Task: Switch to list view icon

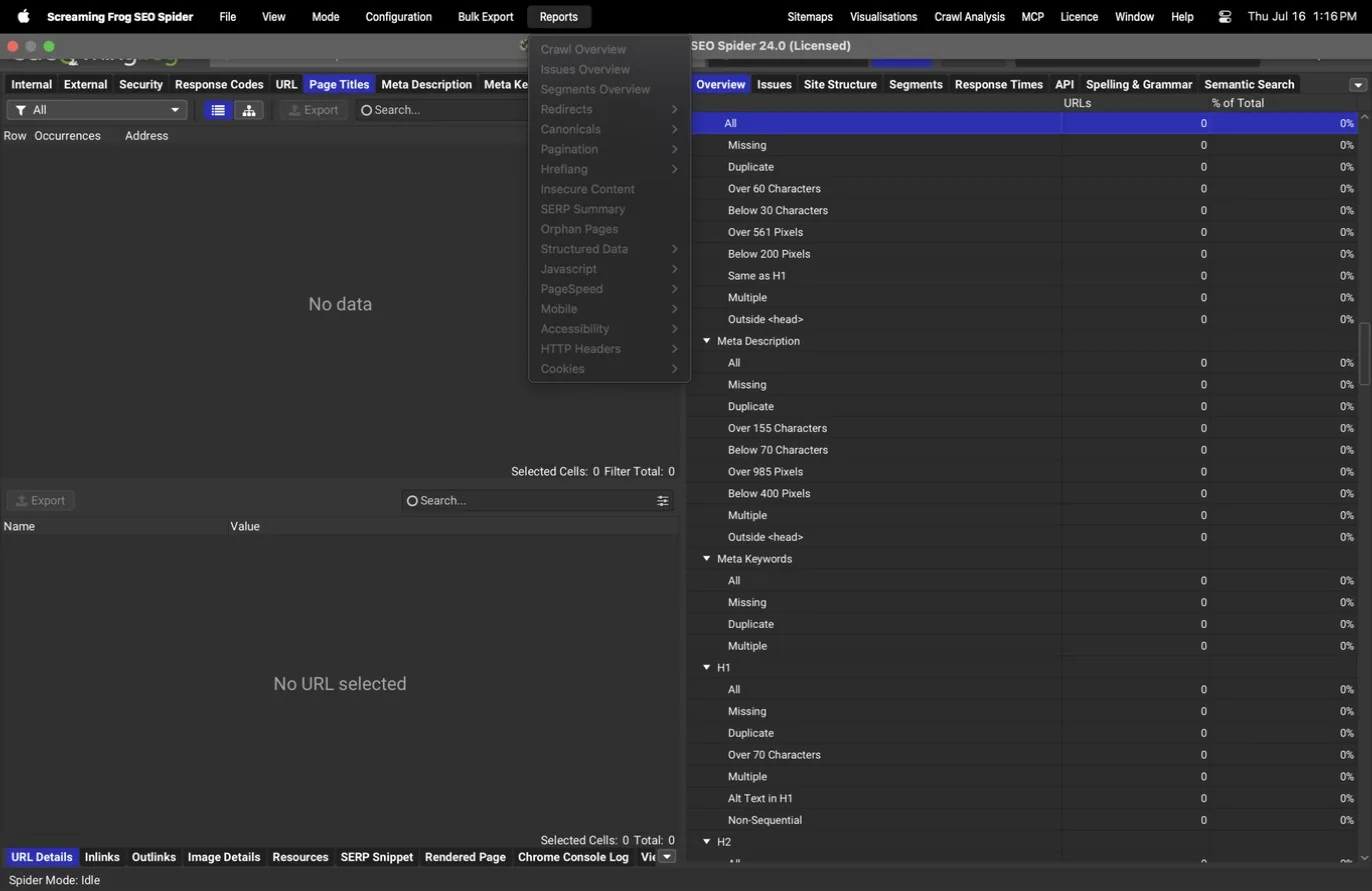Action: [x=218, y=110]
